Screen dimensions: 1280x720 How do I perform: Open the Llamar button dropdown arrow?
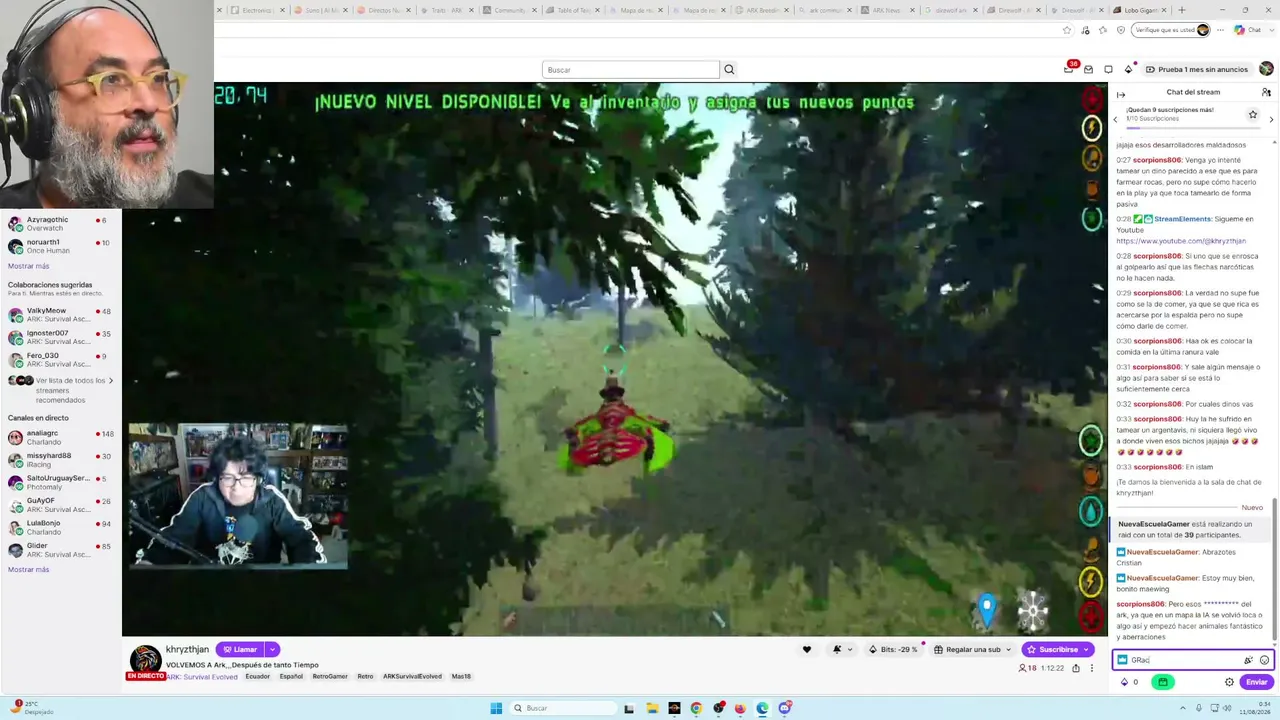point(272,649)
